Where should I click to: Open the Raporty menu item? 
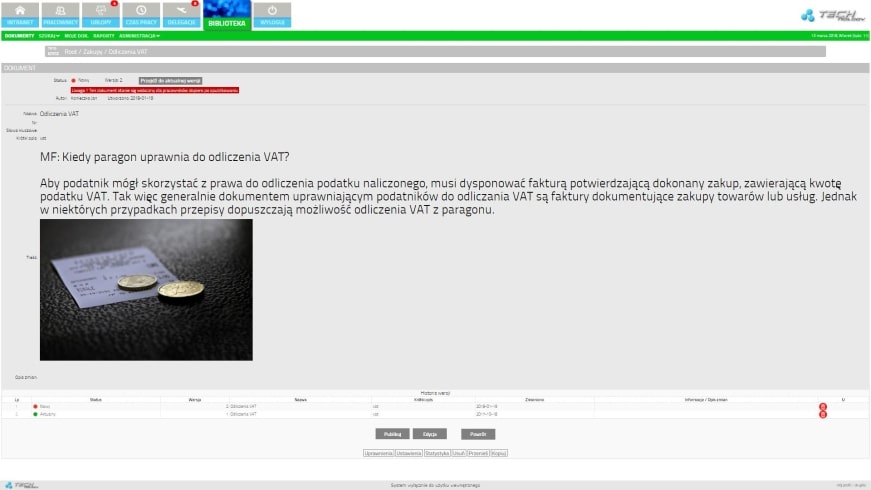(104, 36)
